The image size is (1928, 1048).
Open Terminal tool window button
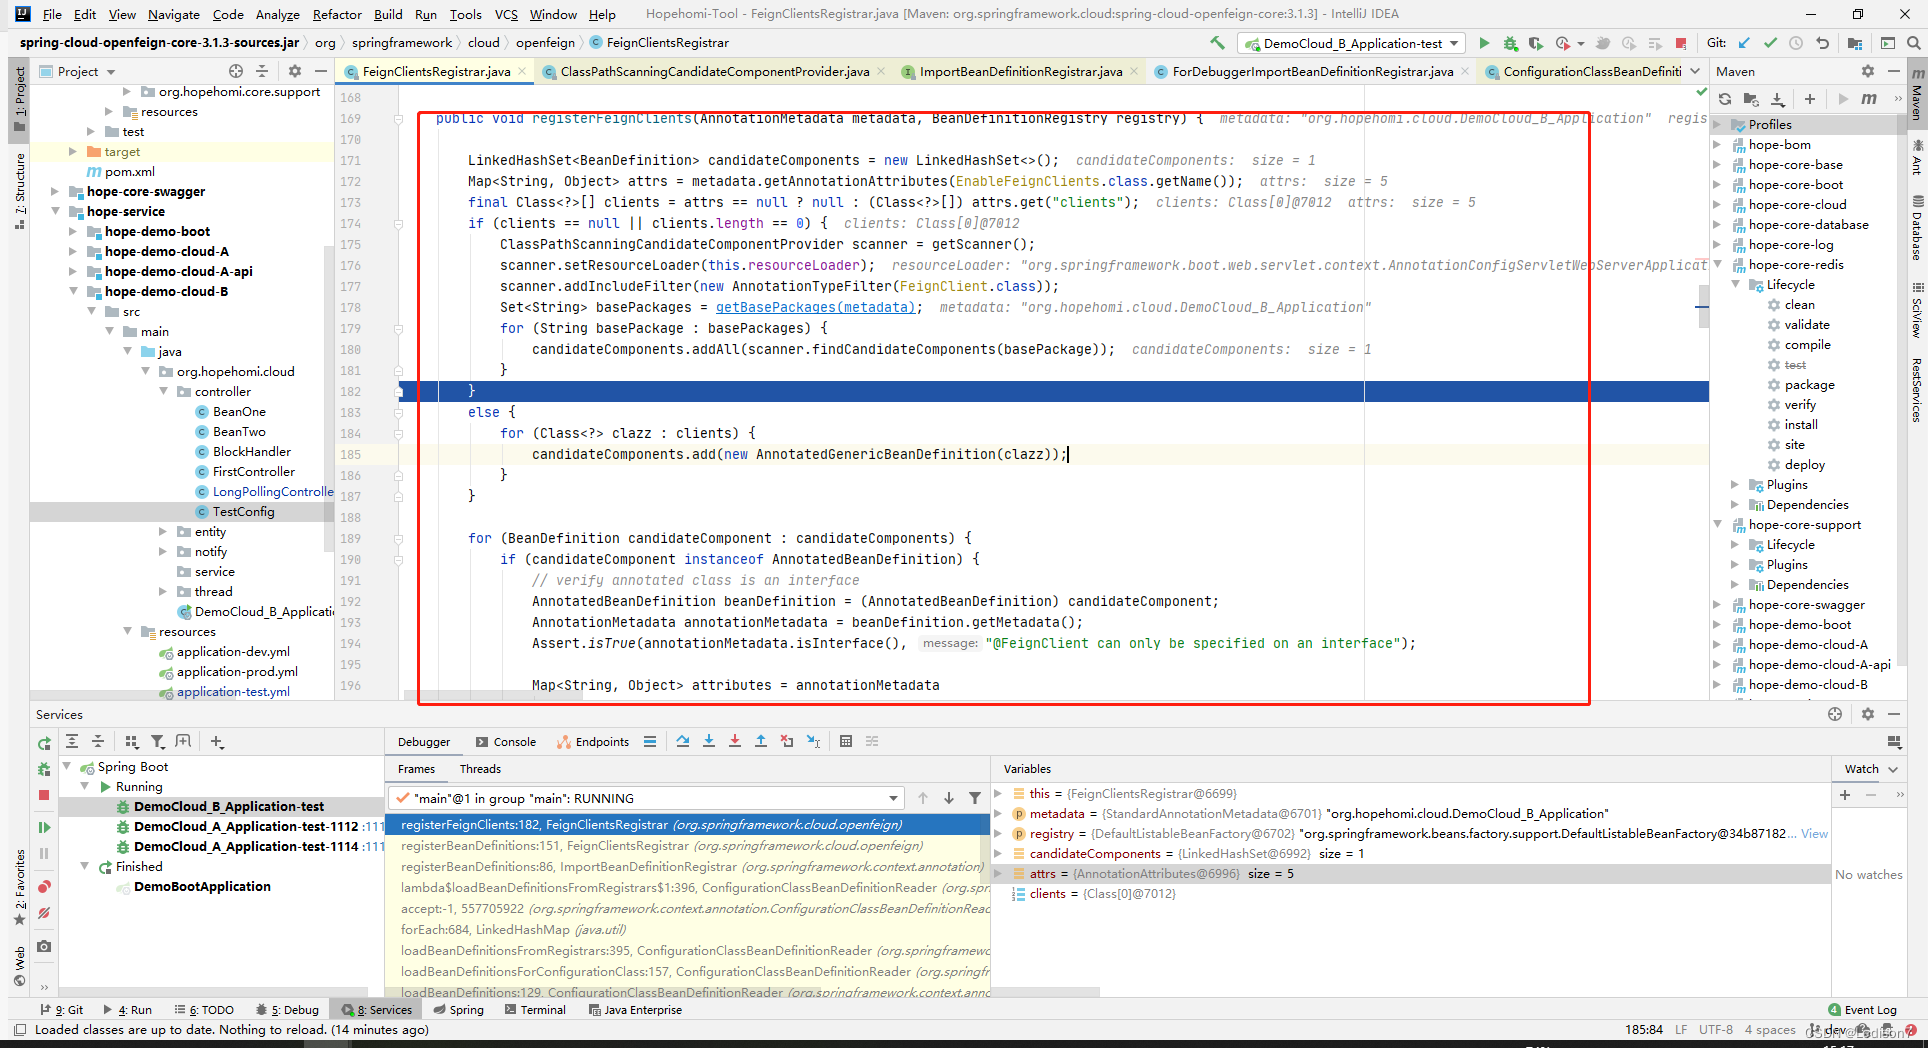[535, 1009]
